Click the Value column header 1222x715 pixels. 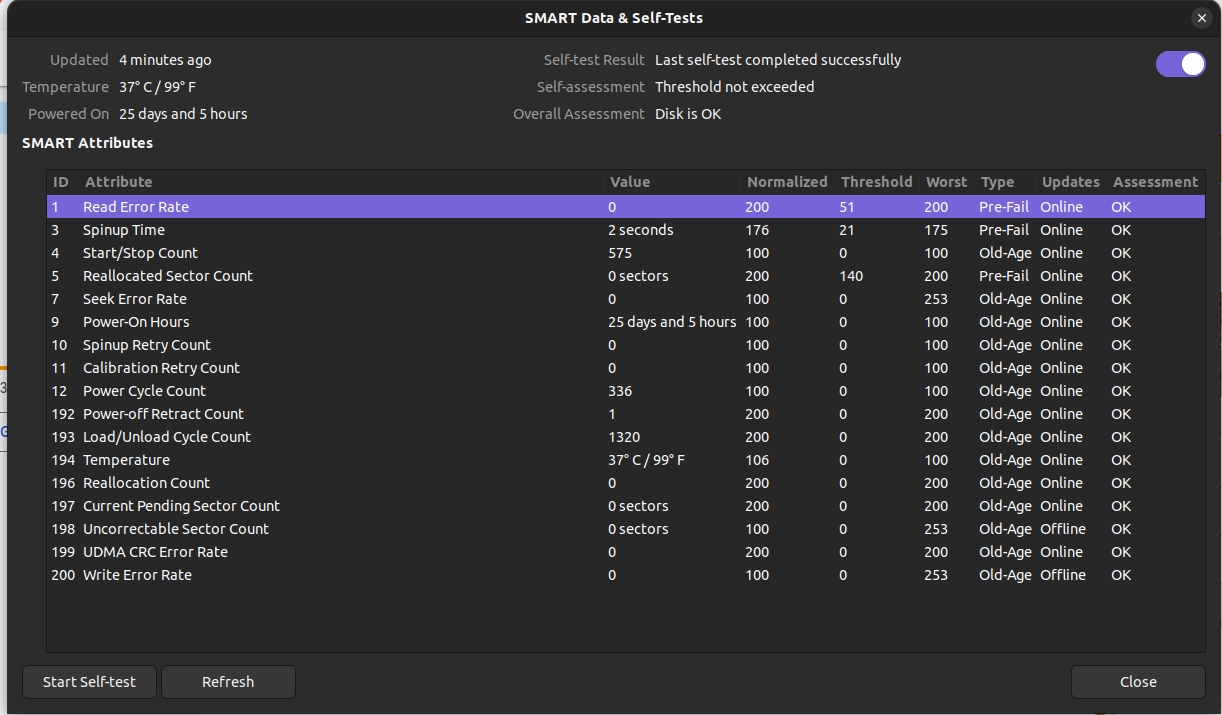click(x=630, y=182)
